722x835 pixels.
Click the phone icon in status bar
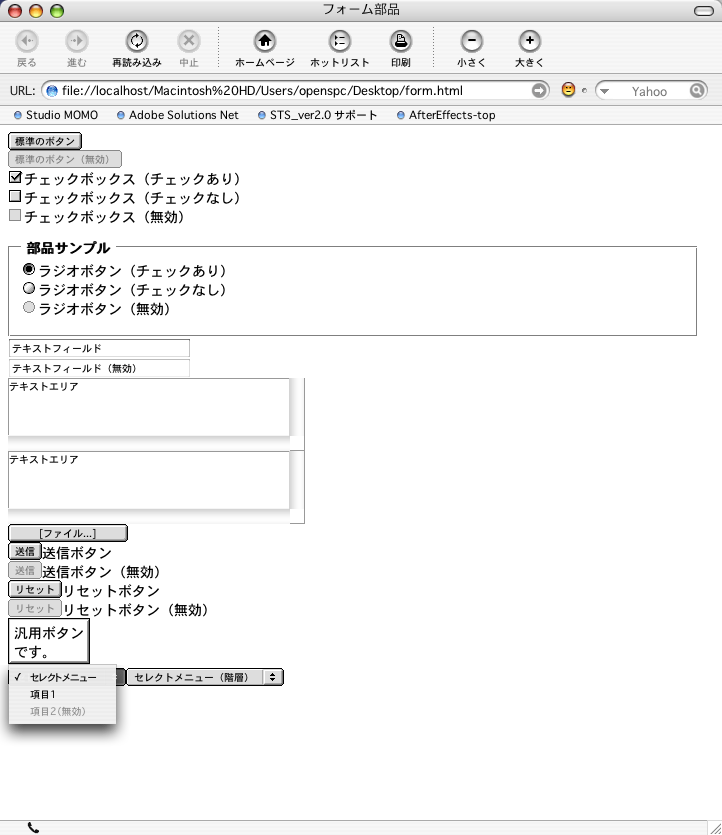33,828
